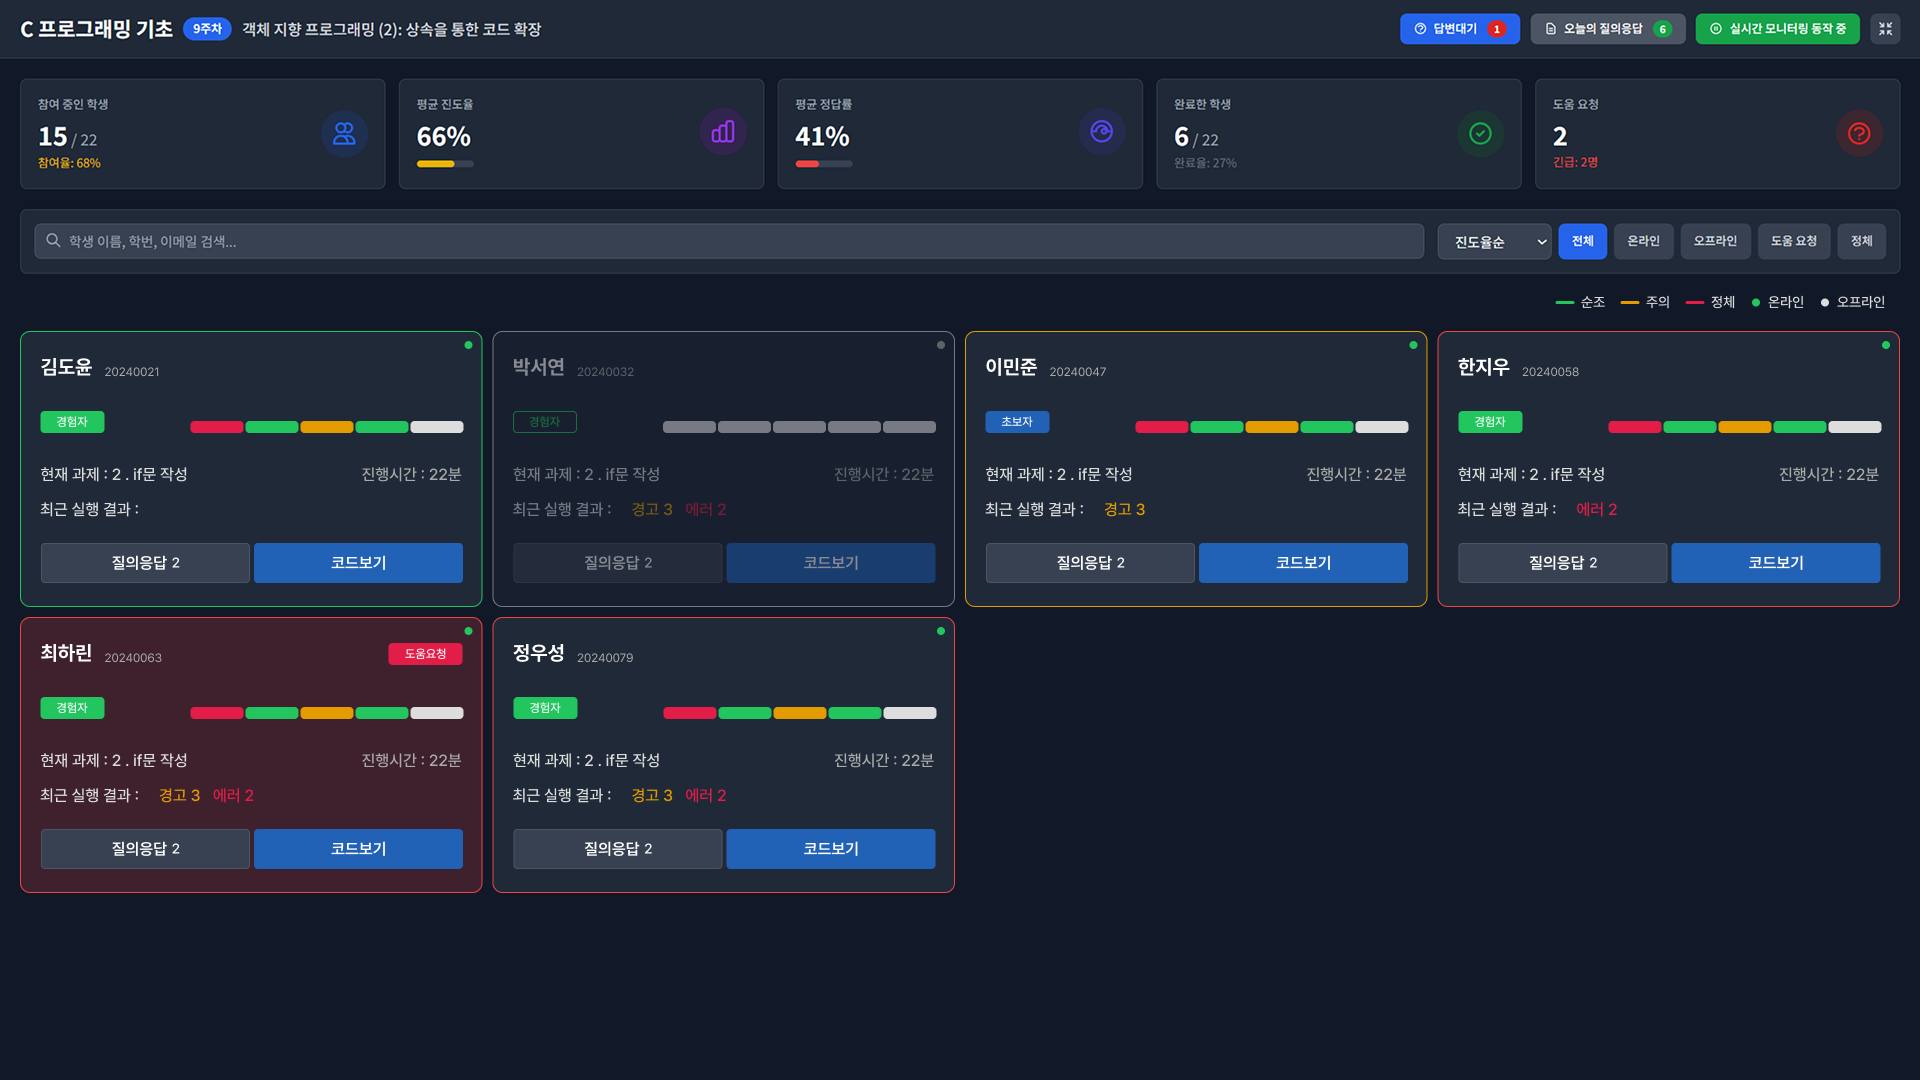The height and width of the screenshot is (1080, 1920).
Task: Open the 진도율순 sort dropdown
Action: [x=1494, y=242]
